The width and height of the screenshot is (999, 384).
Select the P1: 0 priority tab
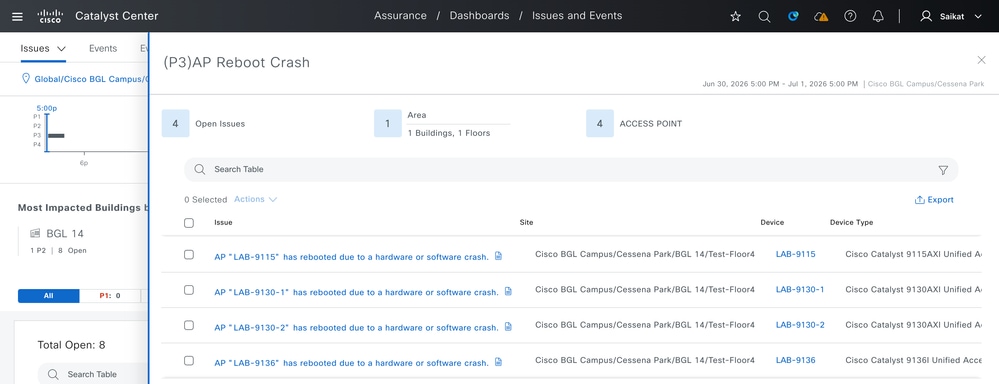pyautogui.click(x=110, y=295)
